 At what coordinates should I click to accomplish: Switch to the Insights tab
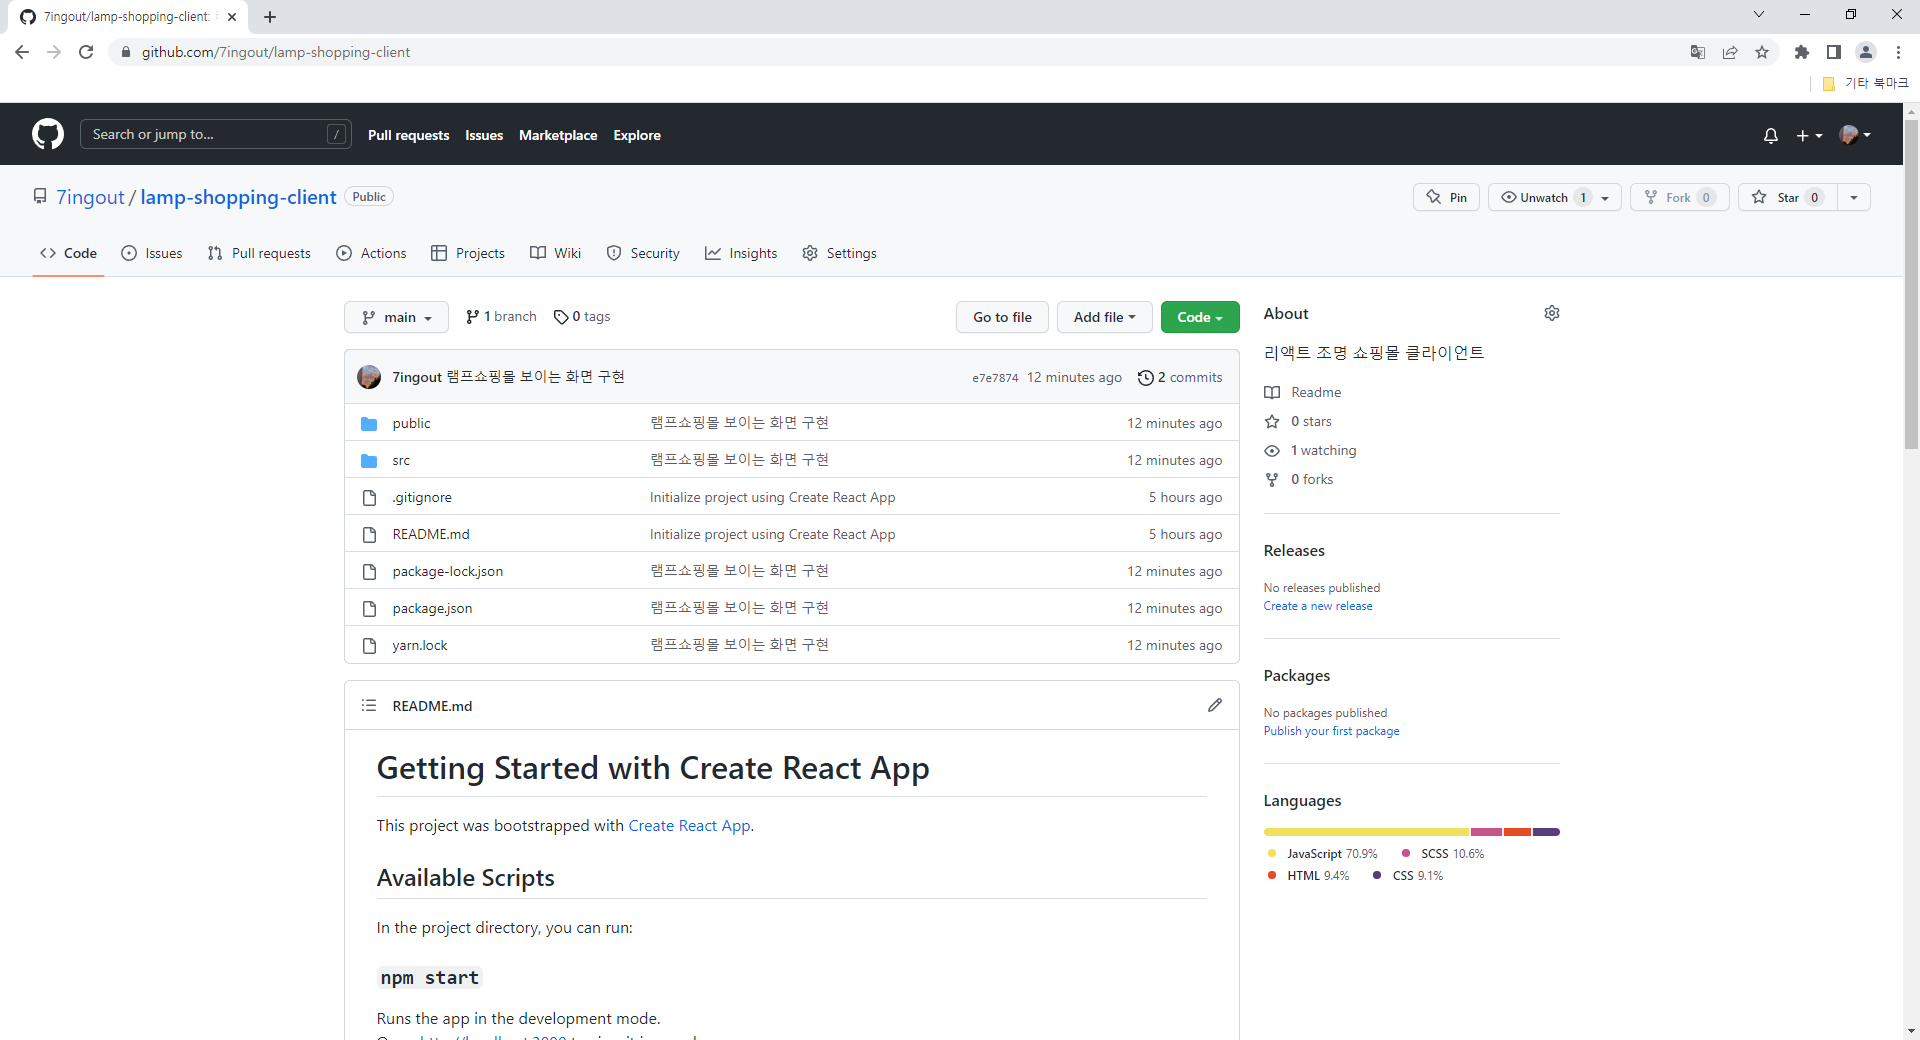[741, 253]
